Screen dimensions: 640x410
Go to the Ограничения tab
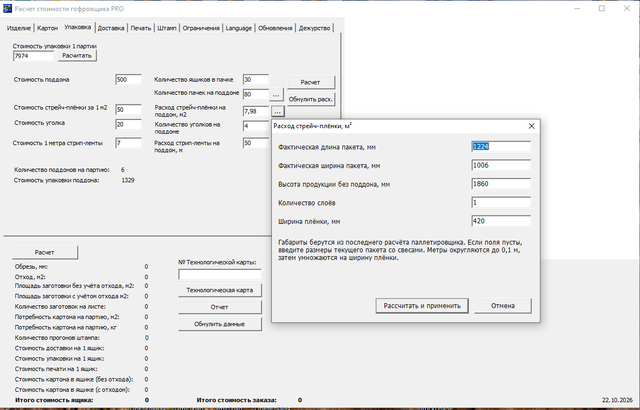click(x=201, y=28)
